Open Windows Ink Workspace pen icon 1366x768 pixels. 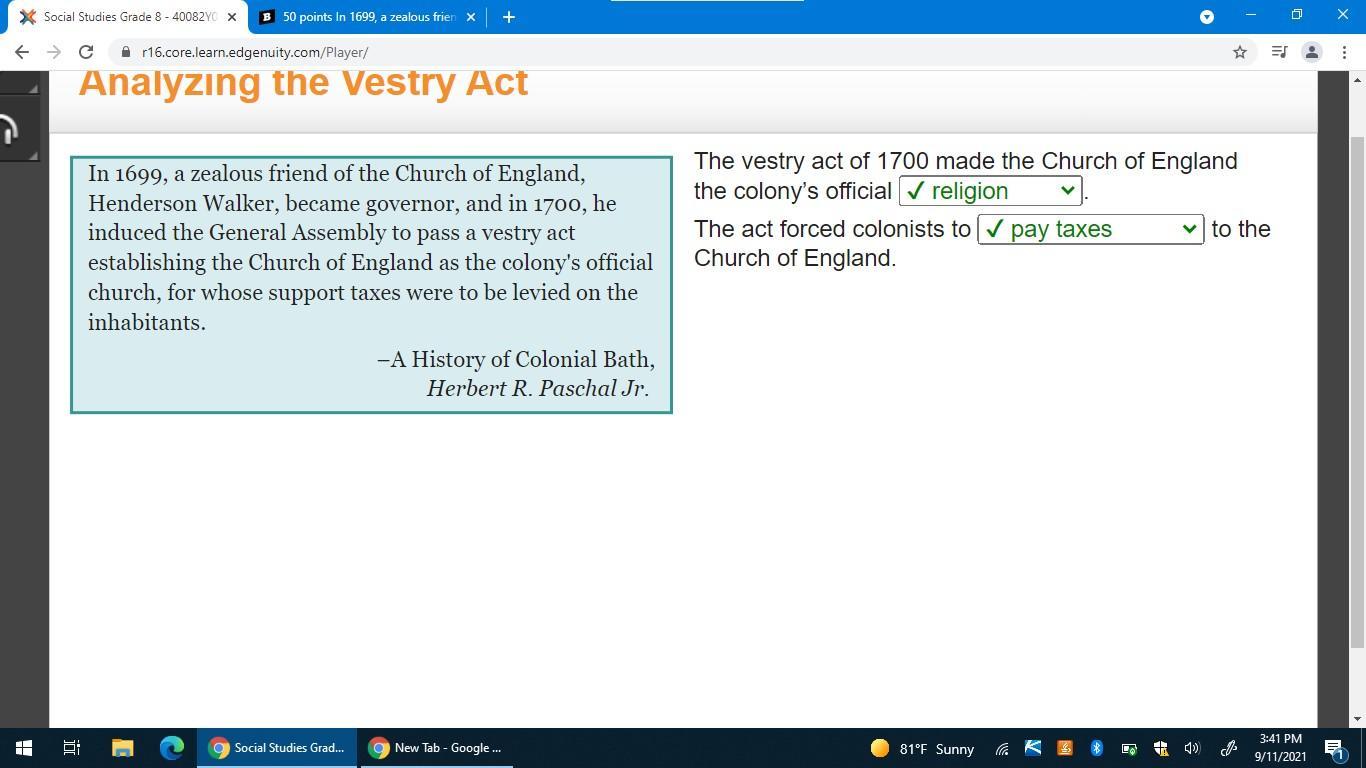[x=1229, y=748]
